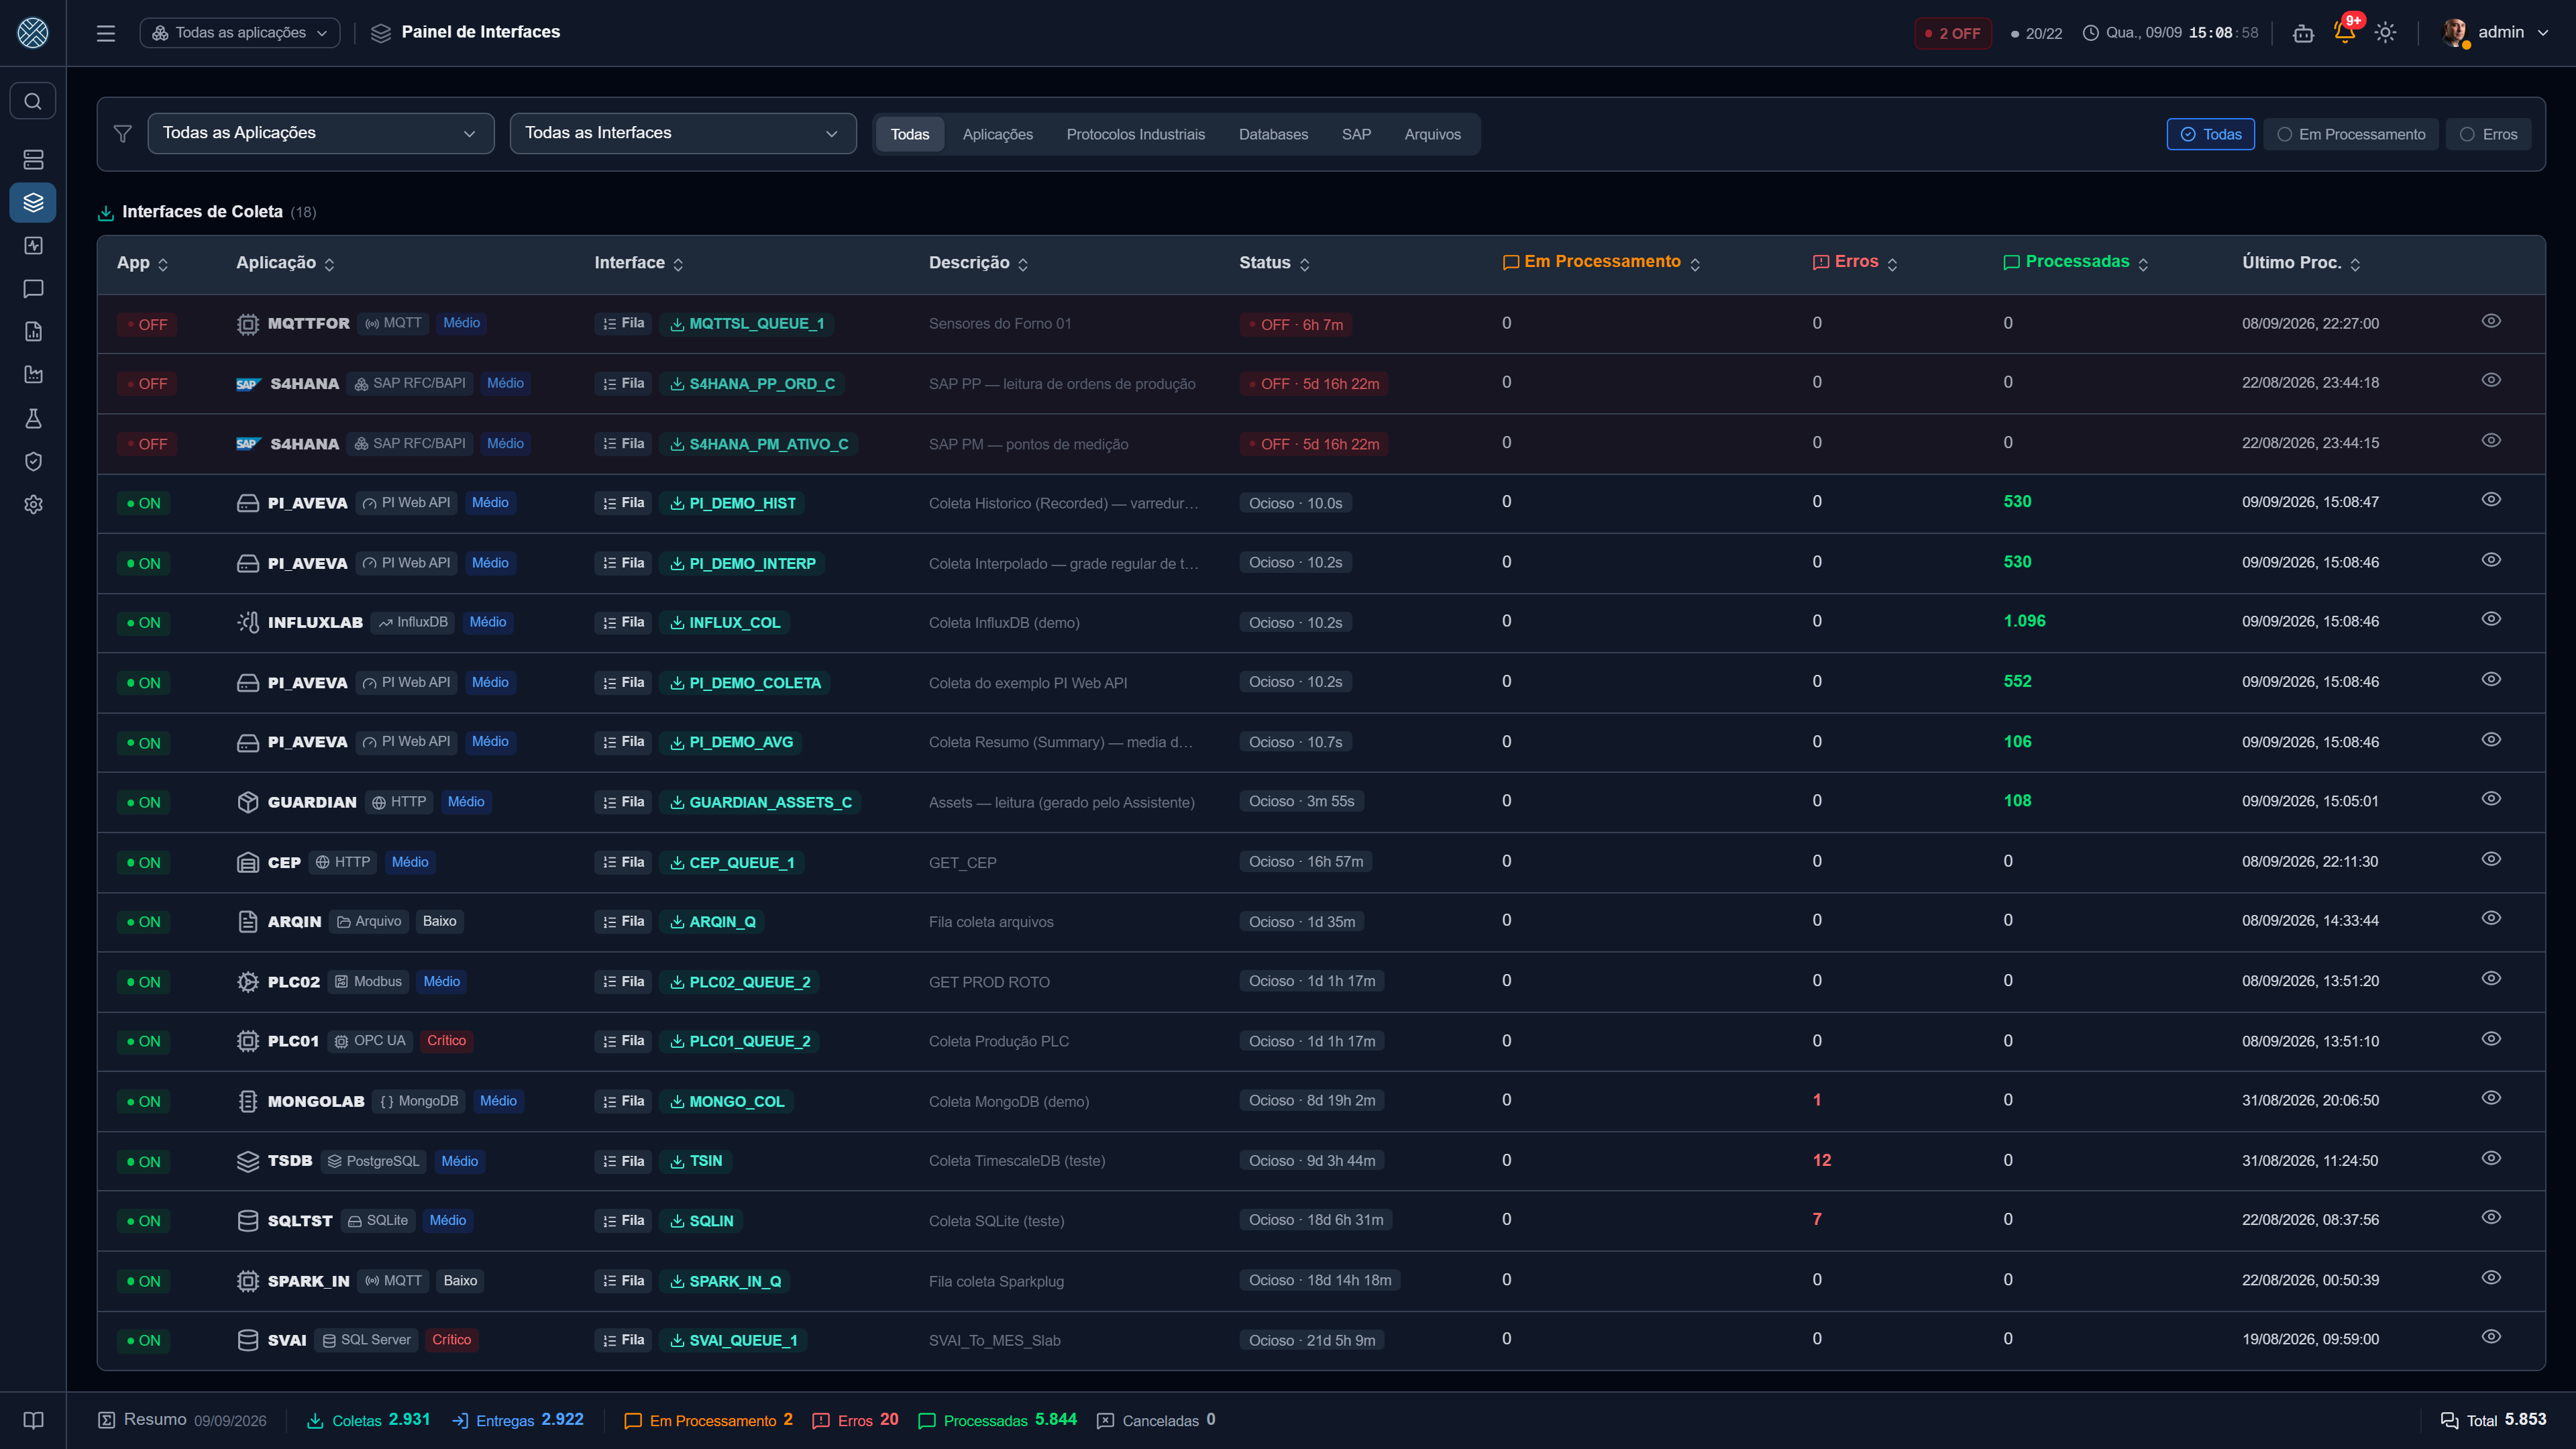Select the Erros radio filter

[2488, 134]
